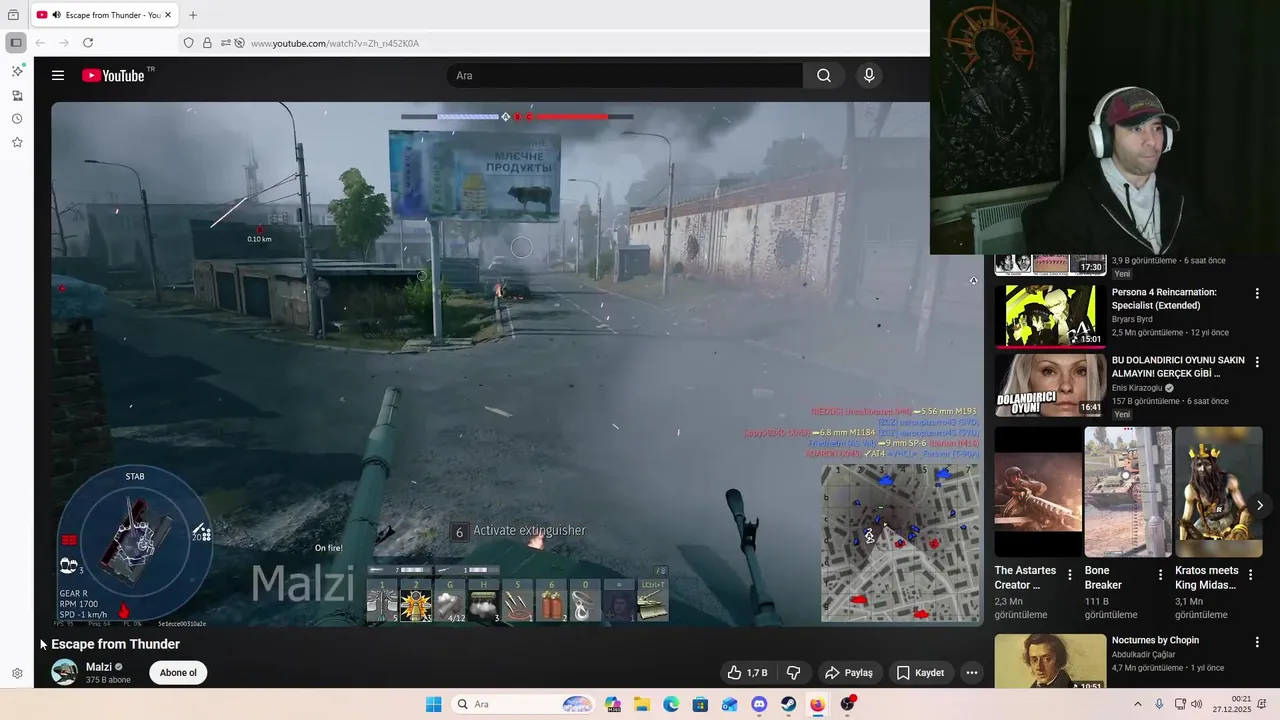Open 'Persona 4 Reincarnation: Specialist (Extended)' title

pyautogui.click(x=1164, y=298)
